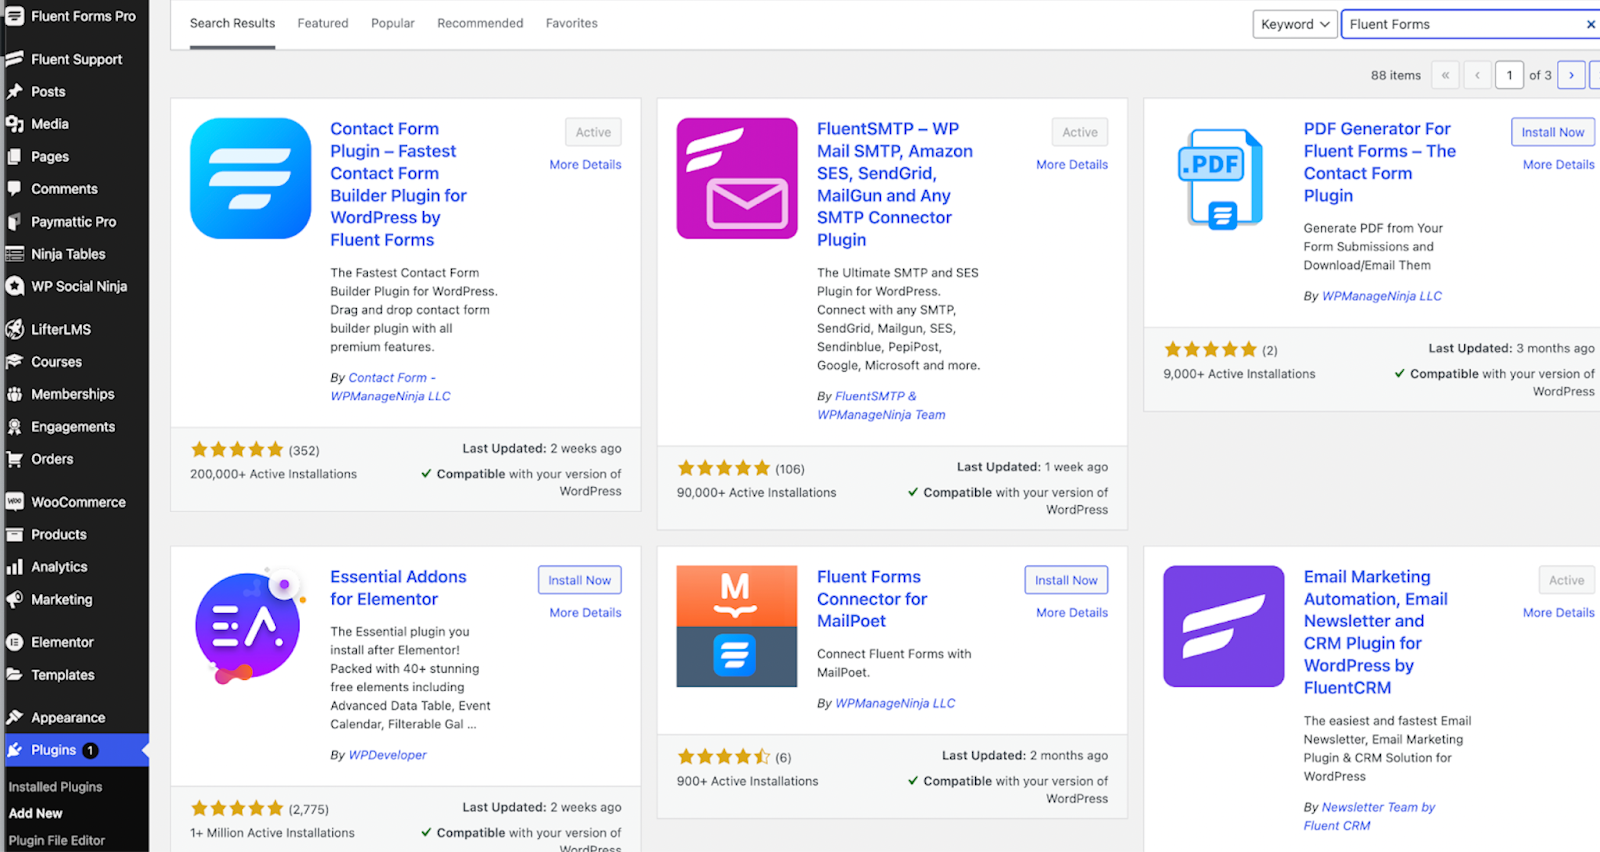Click the WooCommerce icon
This screenshot has width=1600, height=852.
(14, 502)
